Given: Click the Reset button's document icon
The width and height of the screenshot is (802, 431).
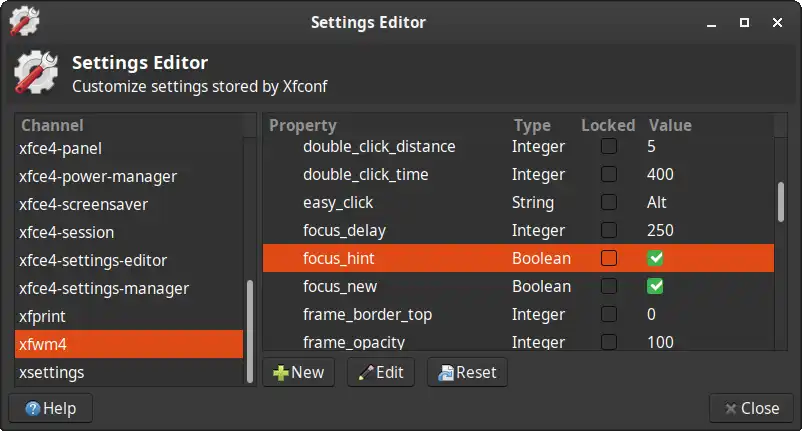Looking at the screenshot, I should (x=445, y=373).
